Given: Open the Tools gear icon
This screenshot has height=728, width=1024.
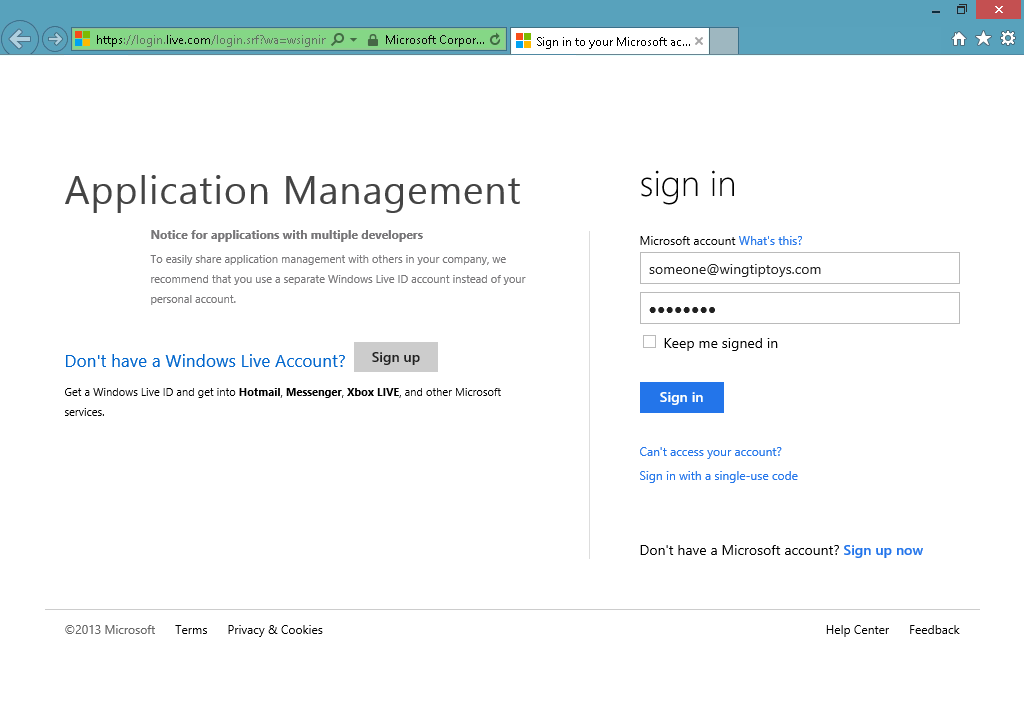Looking at the screenshot, I should pos(1008,39).
